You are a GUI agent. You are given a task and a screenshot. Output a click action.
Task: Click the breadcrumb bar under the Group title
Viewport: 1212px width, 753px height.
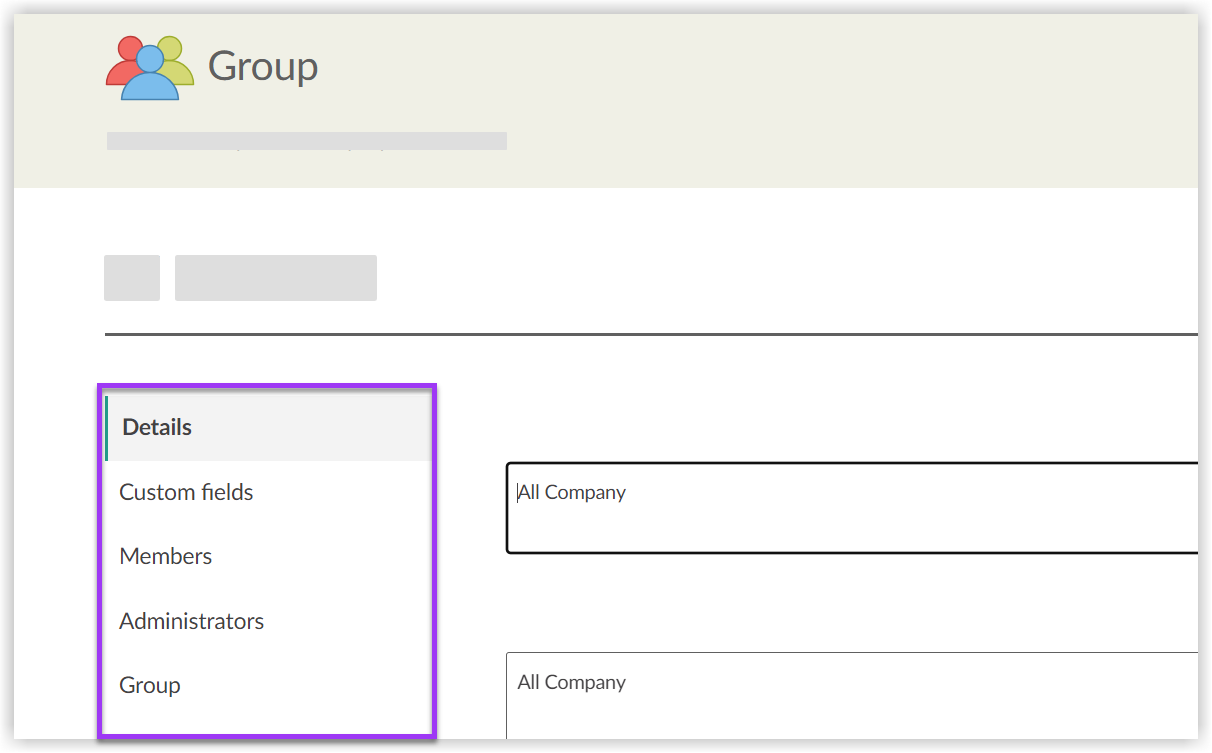pos(307,140)
